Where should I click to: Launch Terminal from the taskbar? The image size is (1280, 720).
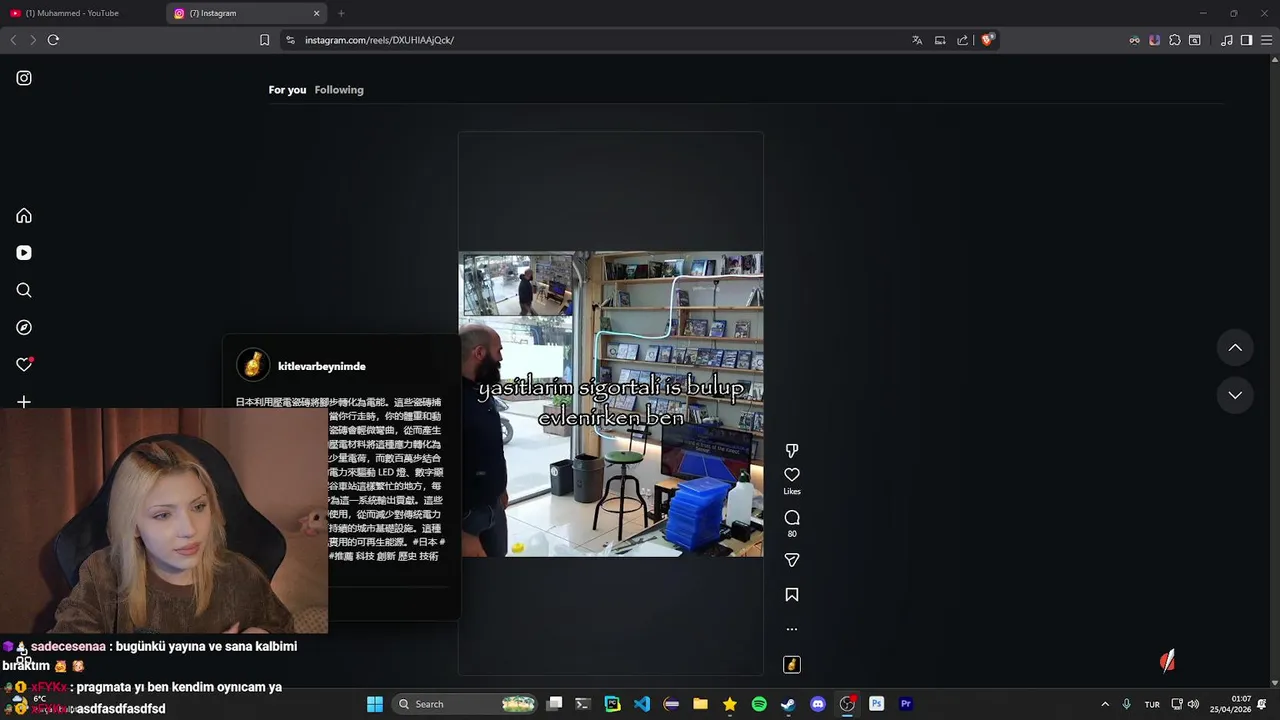[x=583, y=704]
